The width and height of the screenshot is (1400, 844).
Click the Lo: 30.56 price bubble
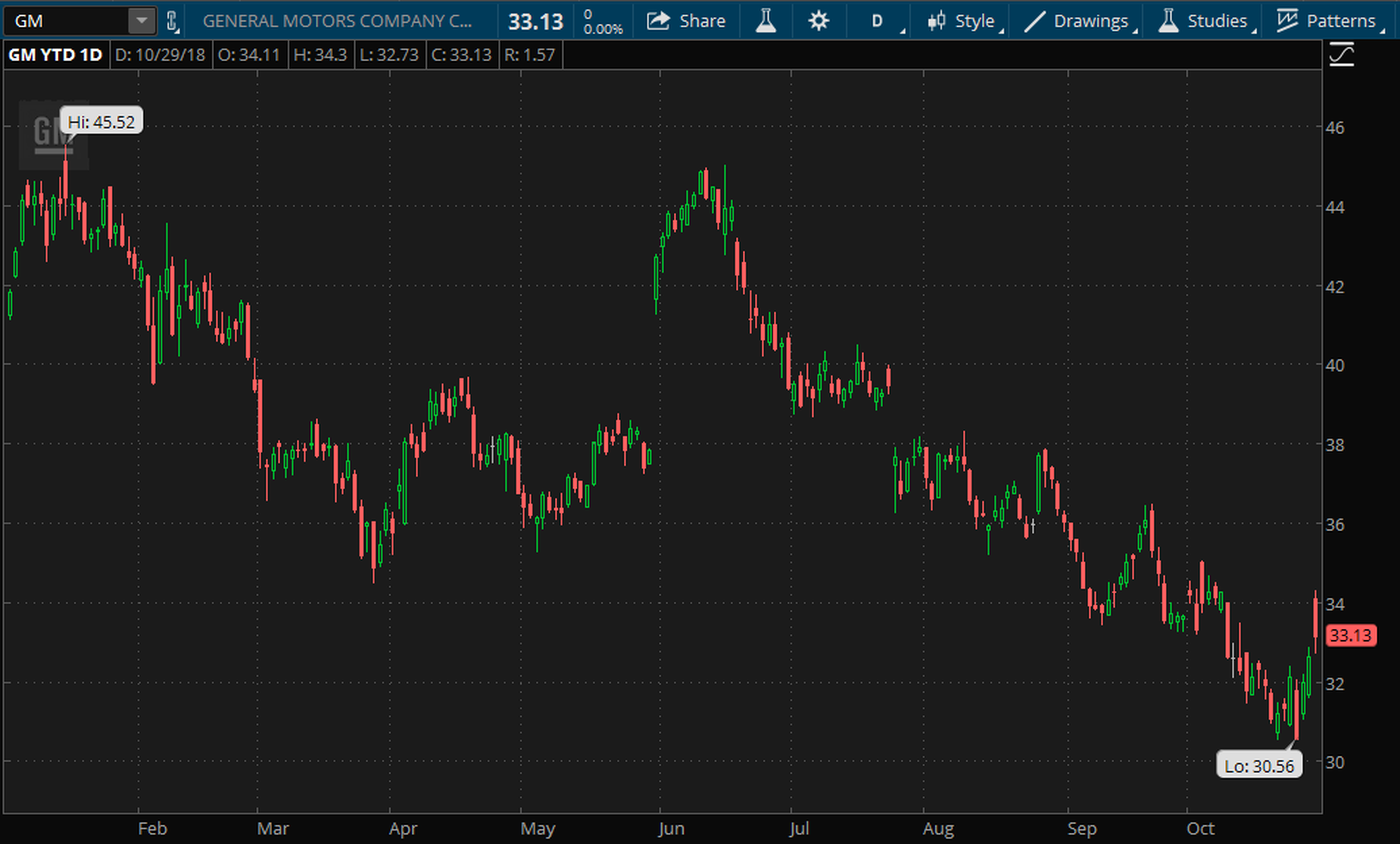click(1259, 766)
